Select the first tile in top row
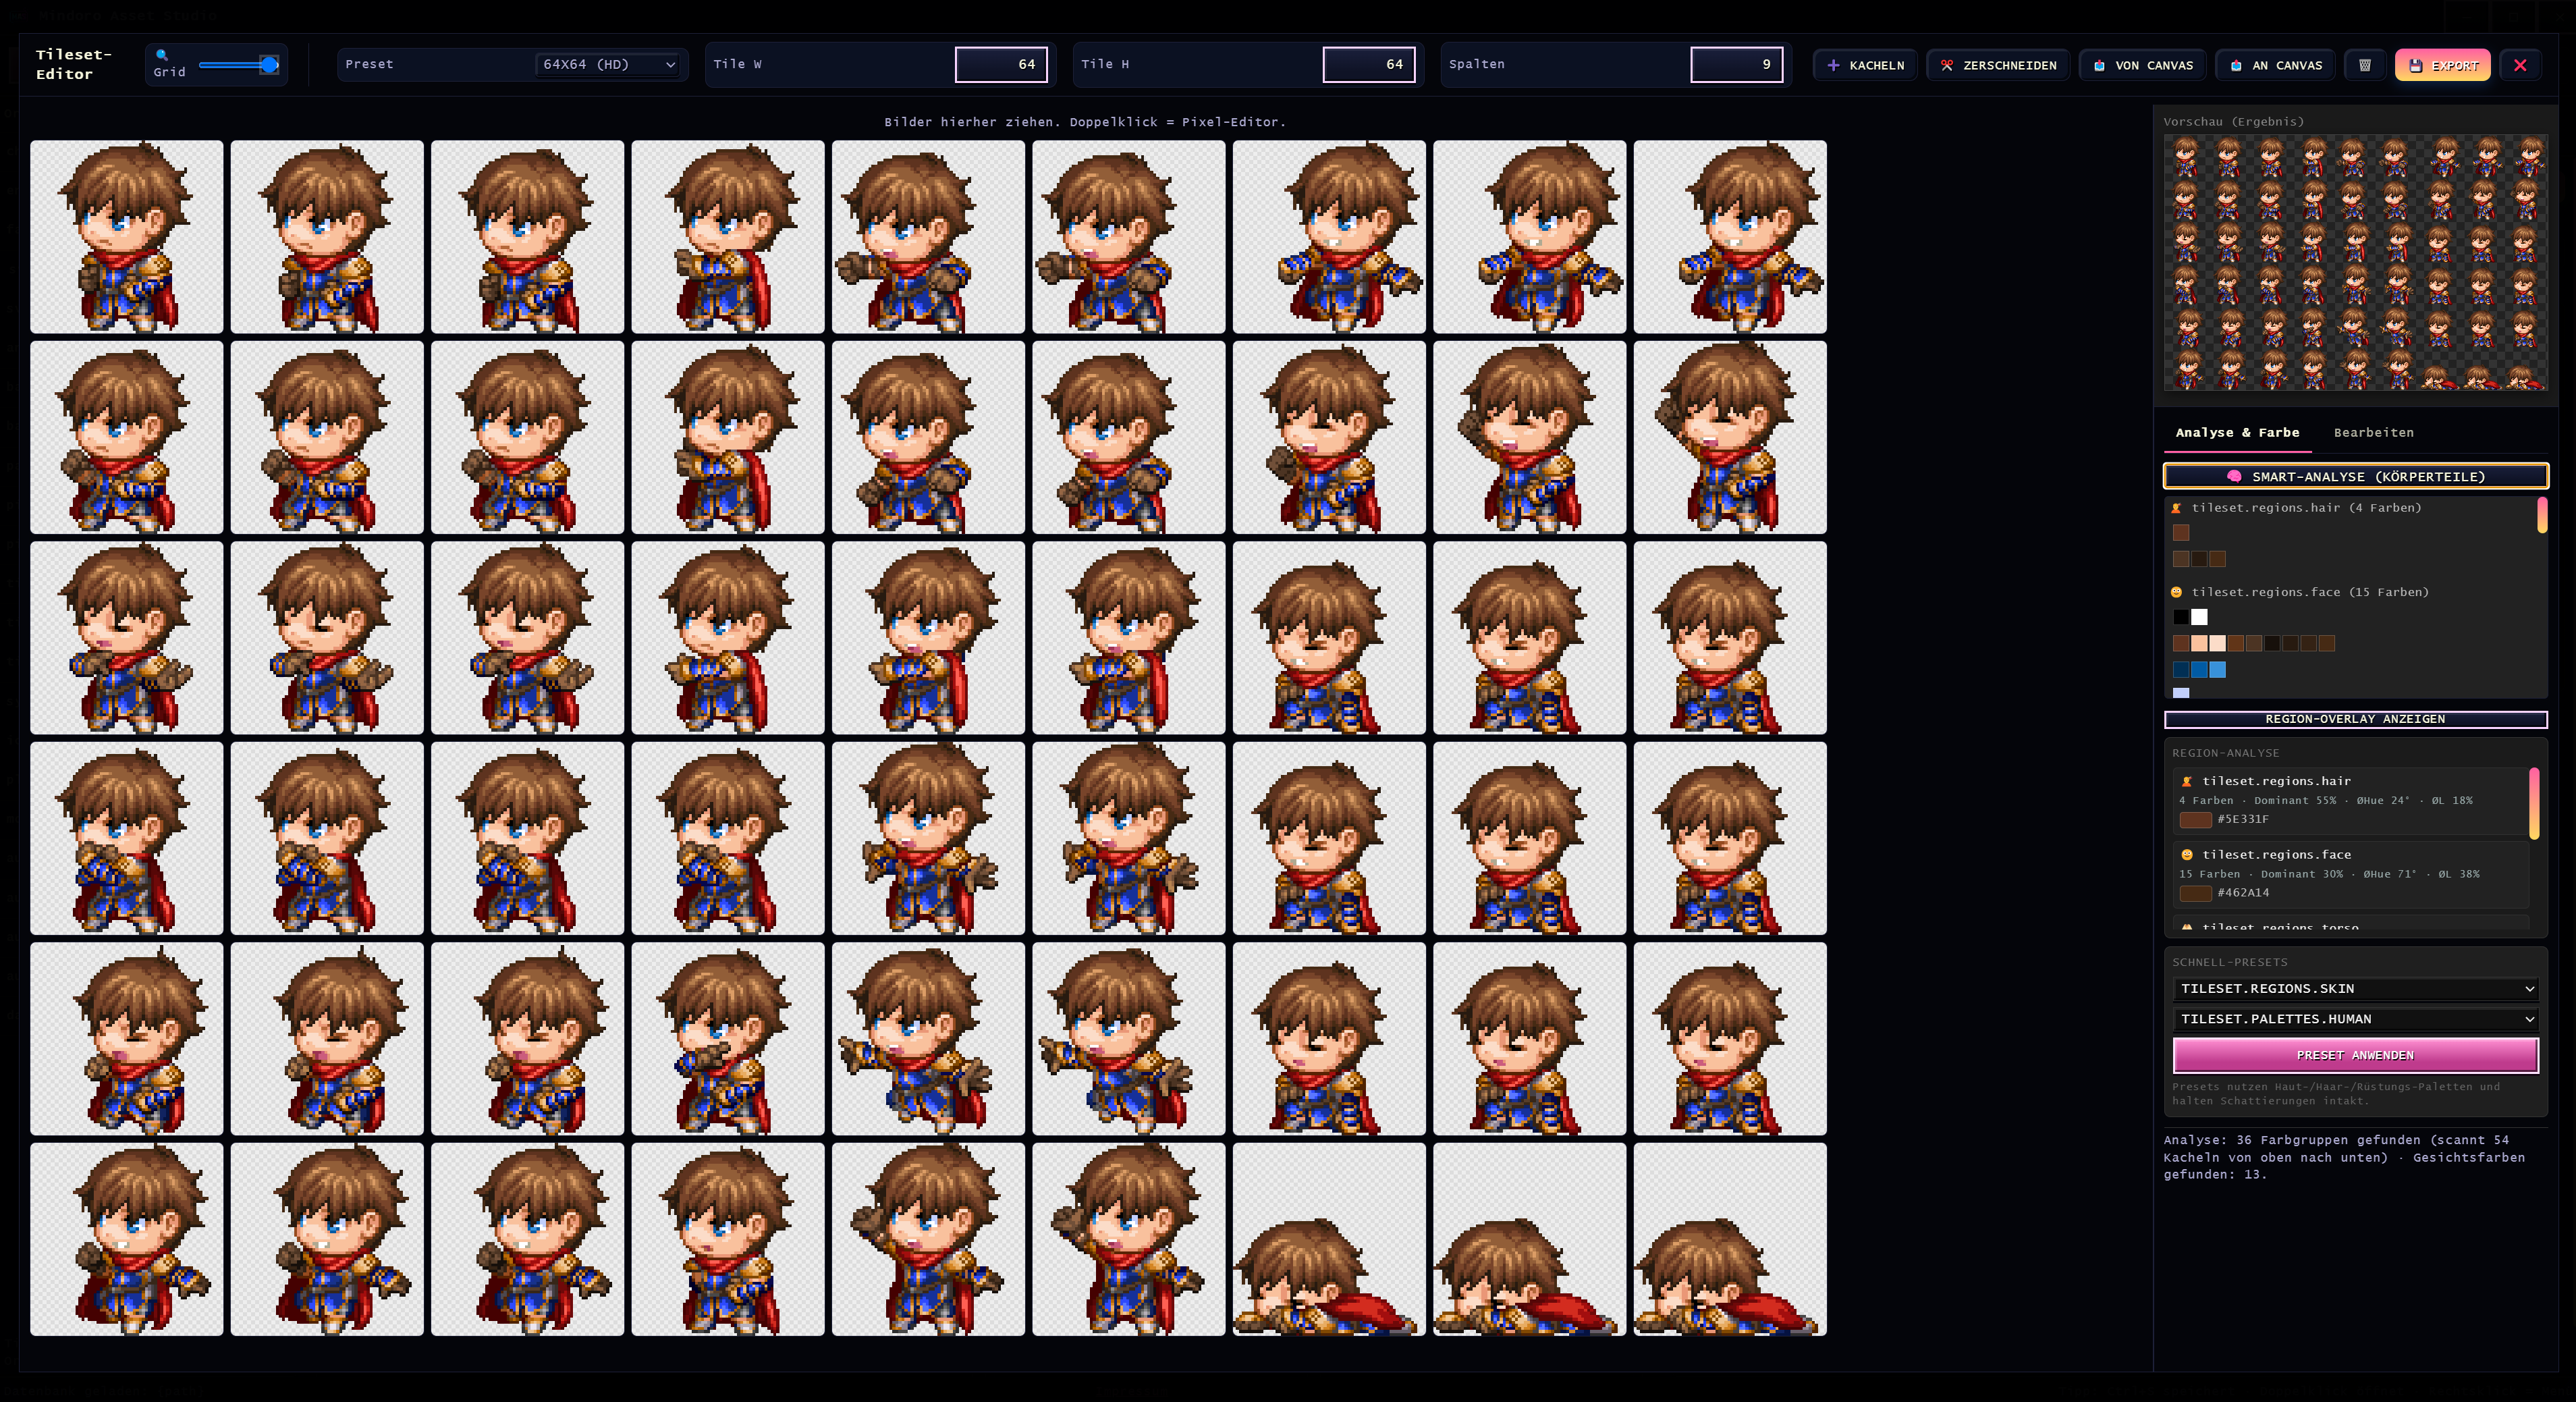Image resolution: width=2576 pixels, height=1402 pixels. click(127, 237)
